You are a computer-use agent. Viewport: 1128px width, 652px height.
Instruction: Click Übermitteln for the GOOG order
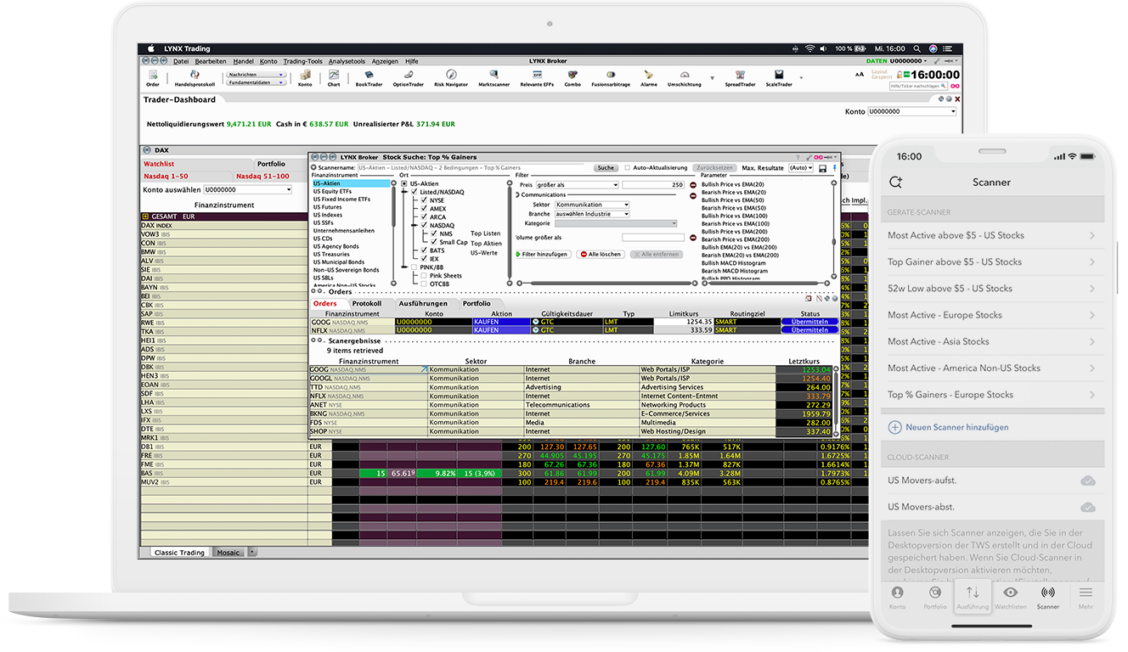(809, 322)
